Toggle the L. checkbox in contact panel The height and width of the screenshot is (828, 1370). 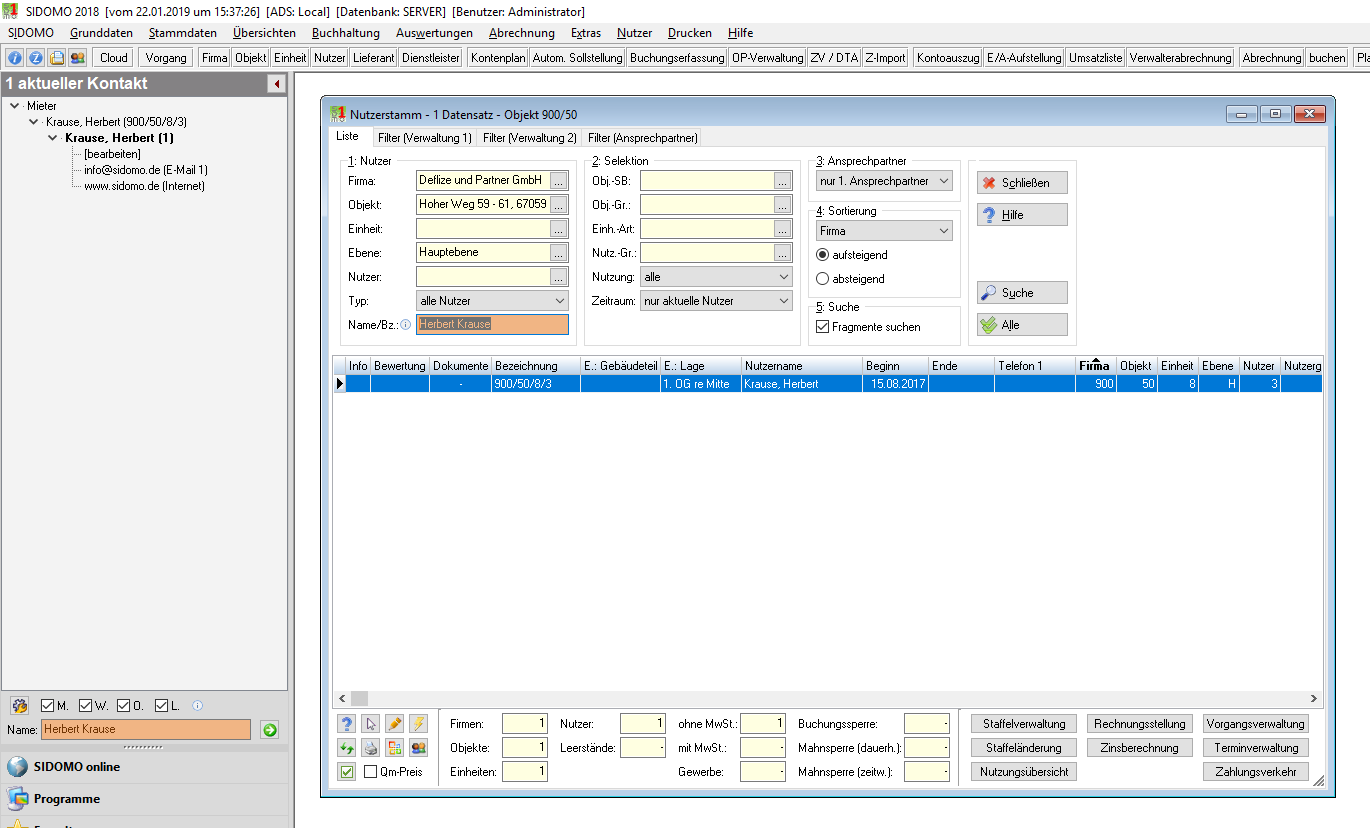(161, 706)
